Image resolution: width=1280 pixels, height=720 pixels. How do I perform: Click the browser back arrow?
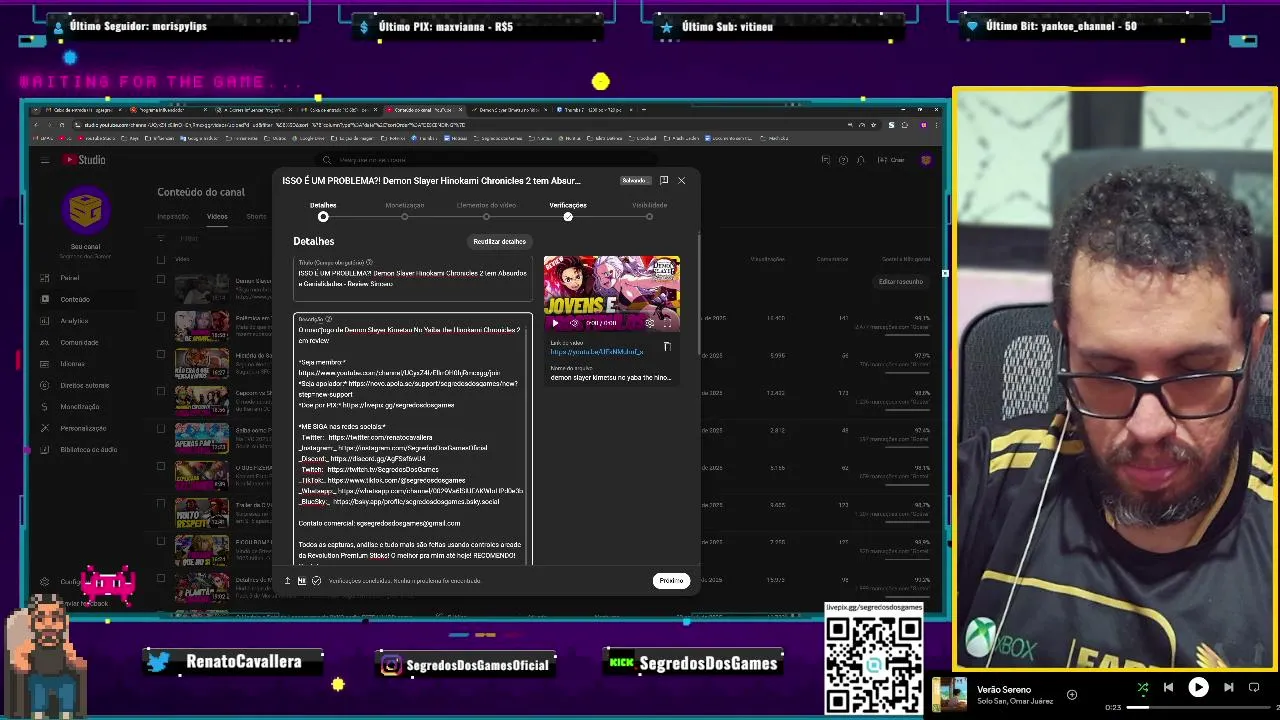[35, 125]
